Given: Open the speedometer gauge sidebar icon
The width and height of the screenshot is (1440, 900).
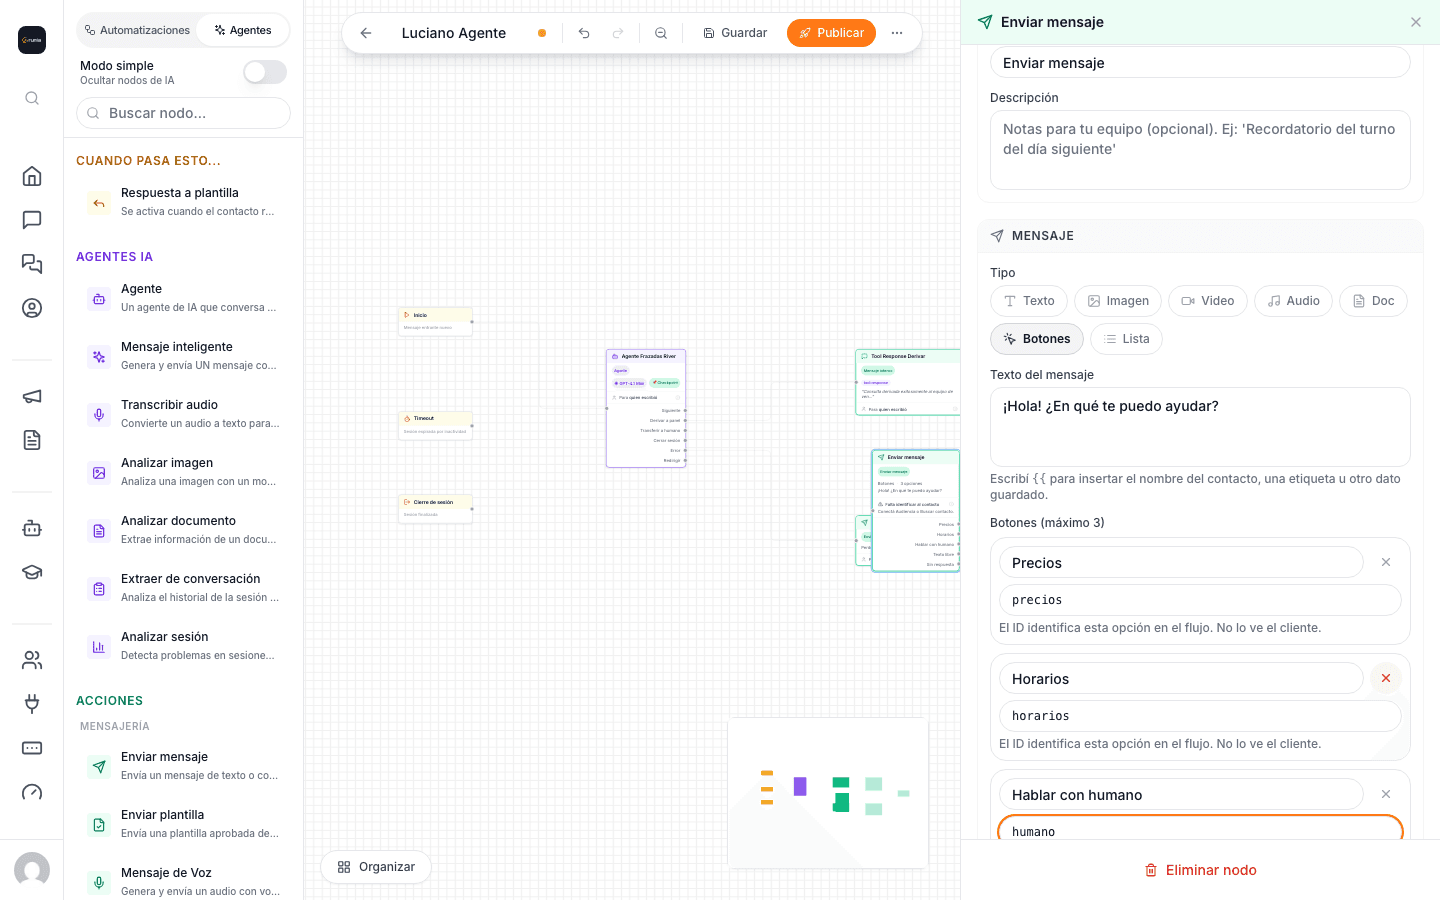Looking at the screenshot, I should pos(32,792).
